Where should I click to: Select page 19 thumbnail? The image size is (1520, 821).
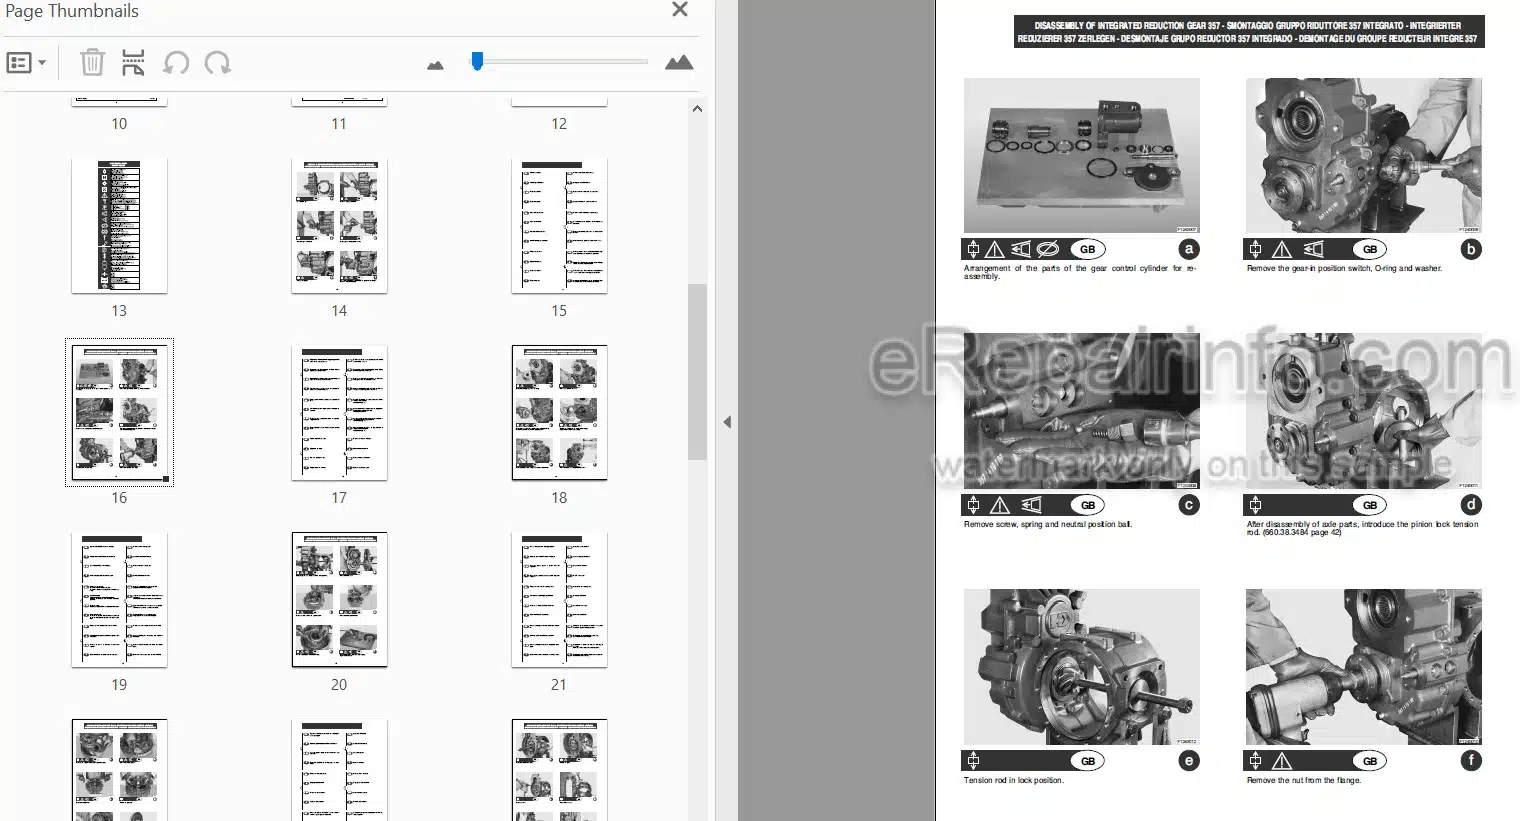pos(119,600)
